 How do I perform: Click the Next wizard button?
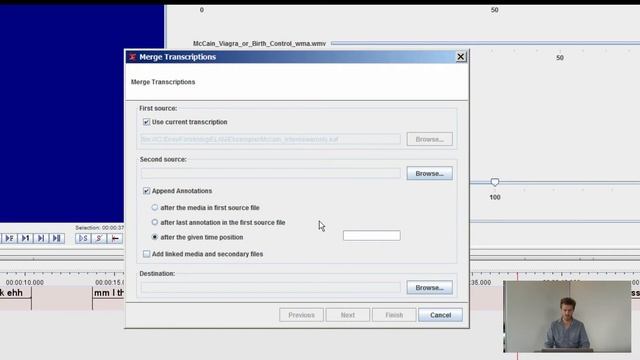(348, 315)
